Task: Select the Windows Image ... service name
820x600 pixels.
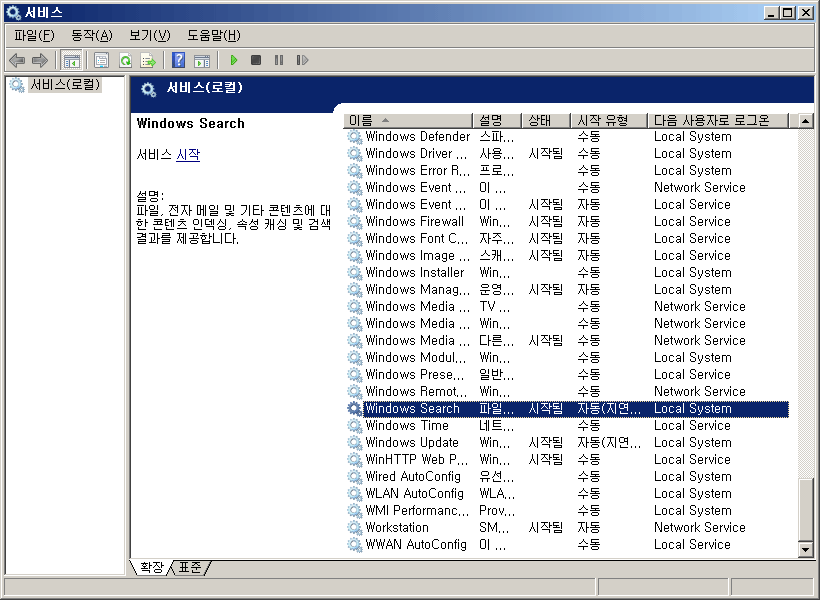Action: tap(417, 256)
